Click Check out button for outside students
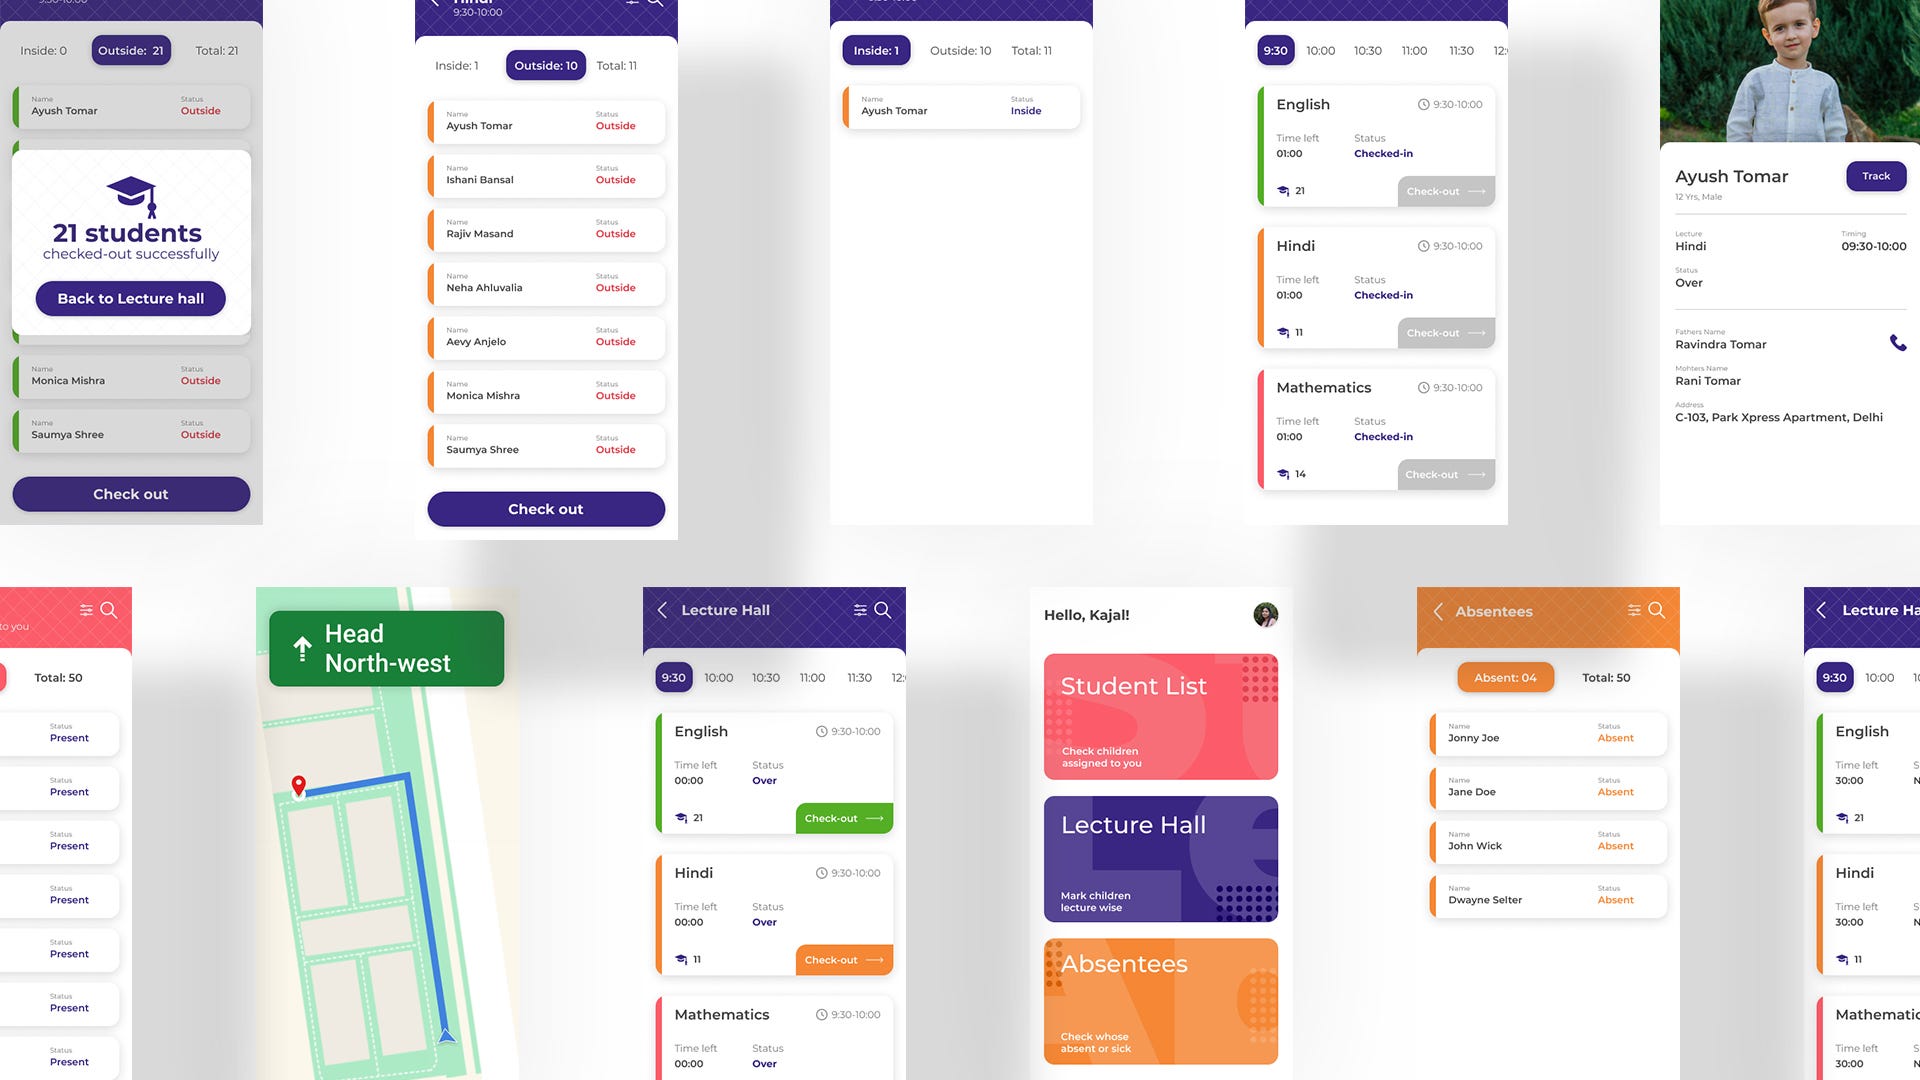This screenshot has height=1080, width=1920. (545, 508)
